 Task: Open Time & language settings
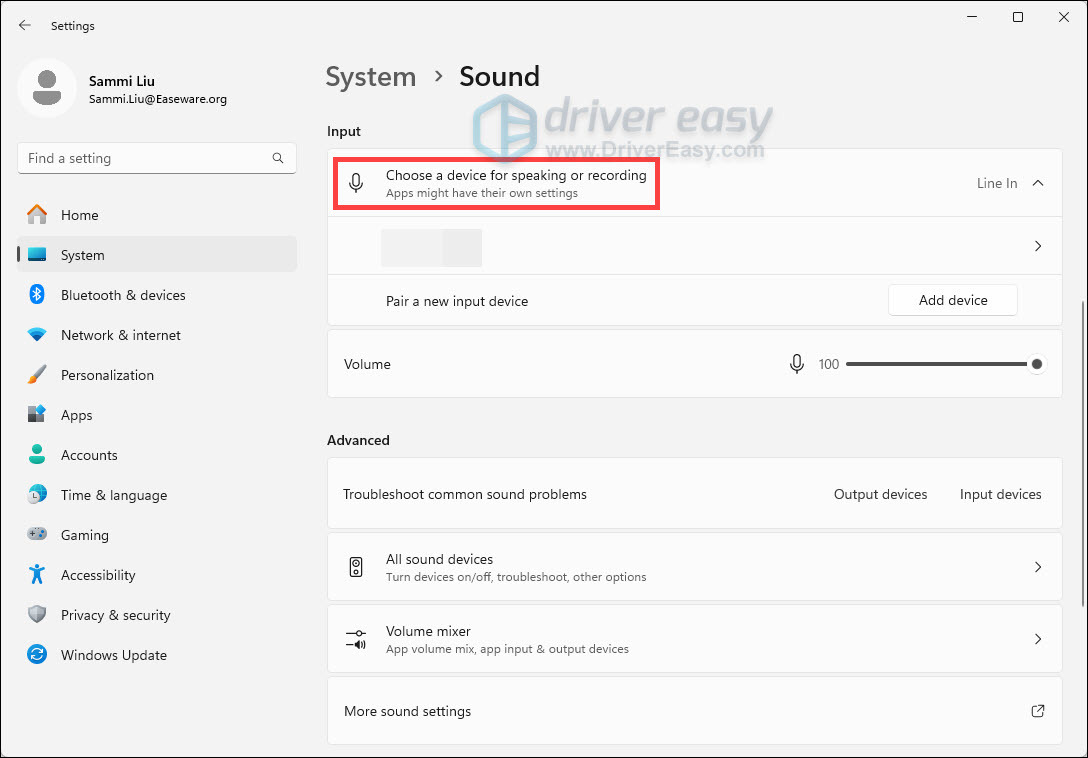[157, 495]
